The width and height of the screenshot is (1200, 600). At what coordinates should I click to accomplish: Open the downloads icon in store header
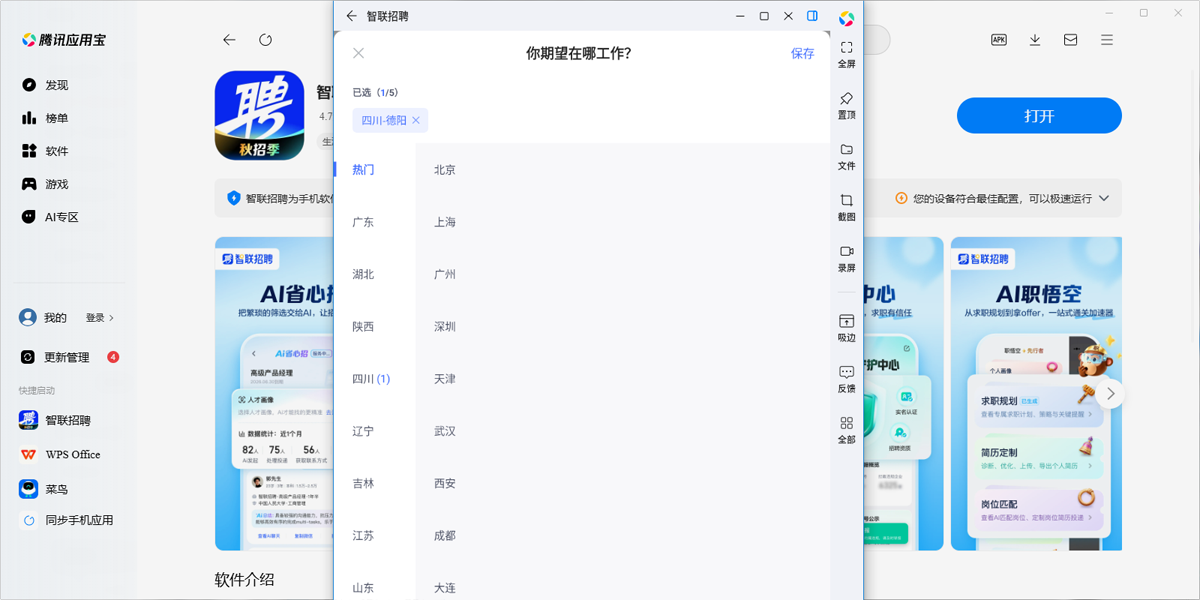click(1035, 40)
